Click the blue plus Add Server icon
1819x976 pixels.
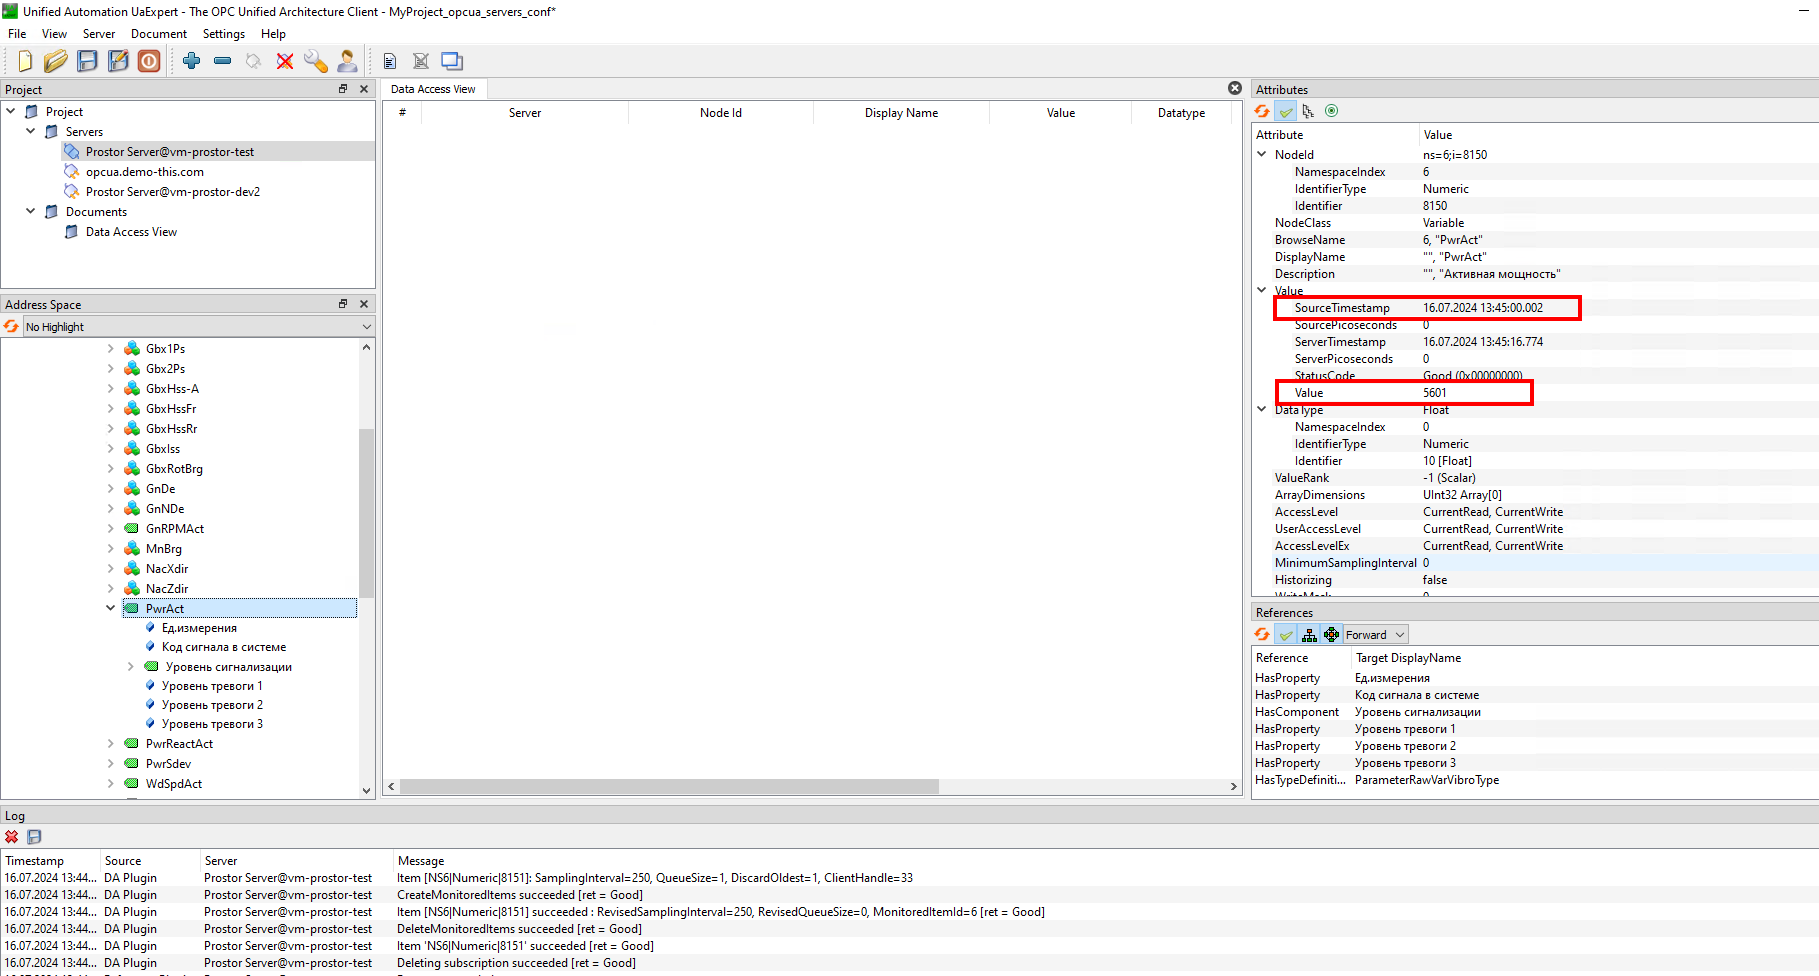pyautogui.click(x=192, y=61)
